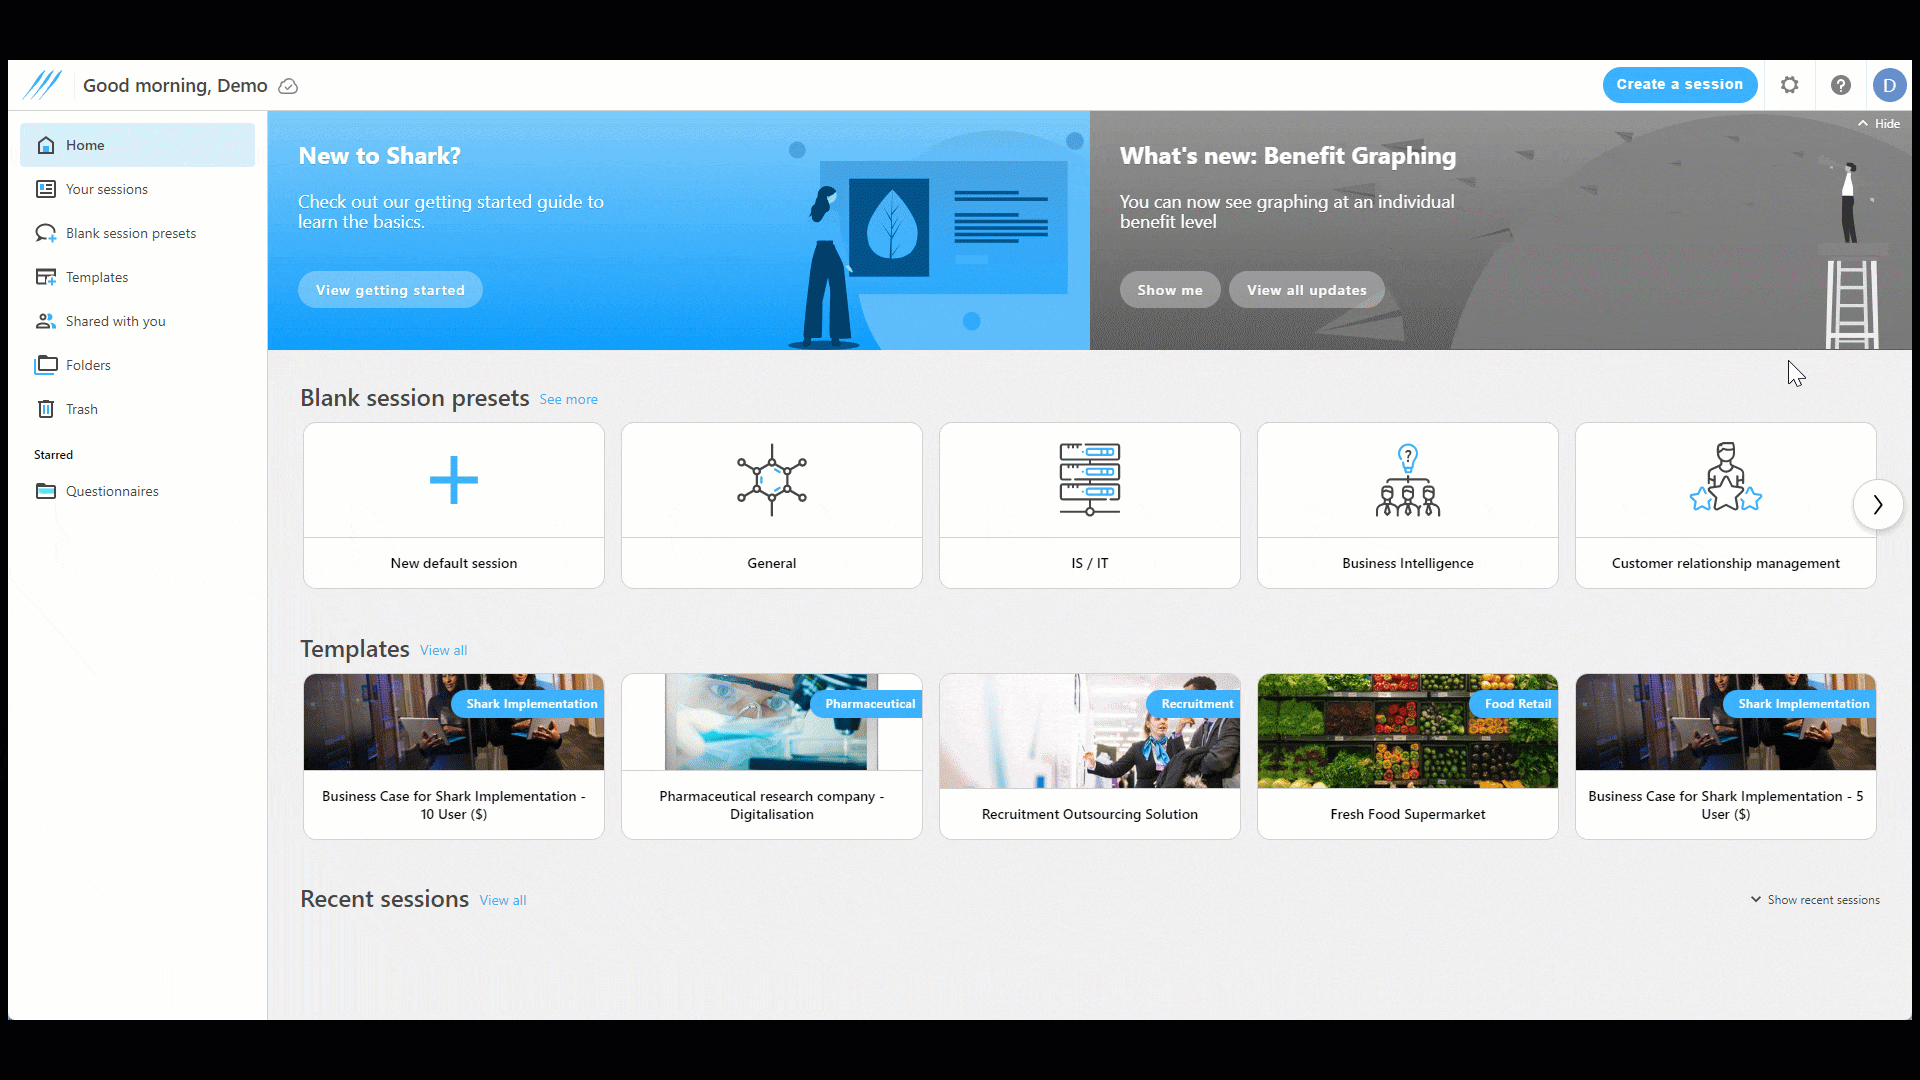Open Business Case Shark Implementation 5 User thumbnail
The image size is (1920, 1080).
[x=1726, y=722]
